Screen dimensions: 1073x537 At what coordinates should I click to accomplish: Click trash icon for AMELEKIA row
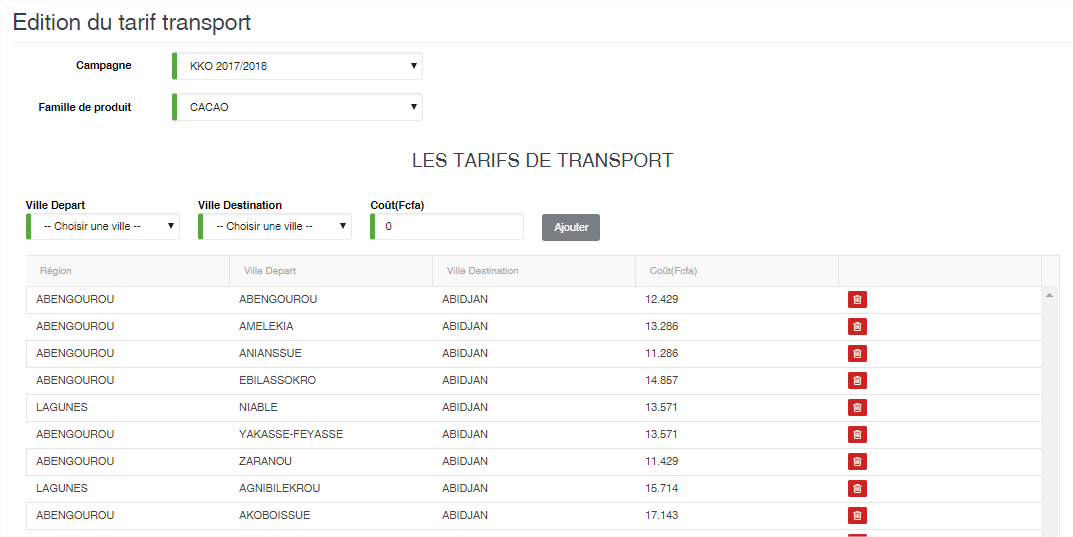coord(857,326)
